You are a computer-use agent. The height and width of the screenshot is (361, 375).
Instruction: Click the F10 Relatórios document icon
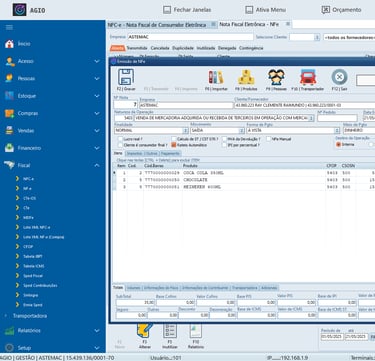[196, 331]
